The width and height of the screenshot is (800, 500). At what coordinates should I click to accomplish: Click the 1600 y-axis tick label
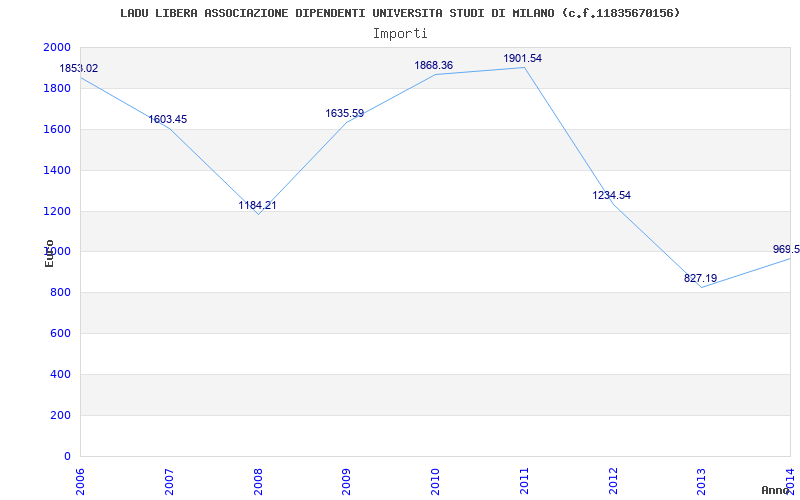point(57,129)
